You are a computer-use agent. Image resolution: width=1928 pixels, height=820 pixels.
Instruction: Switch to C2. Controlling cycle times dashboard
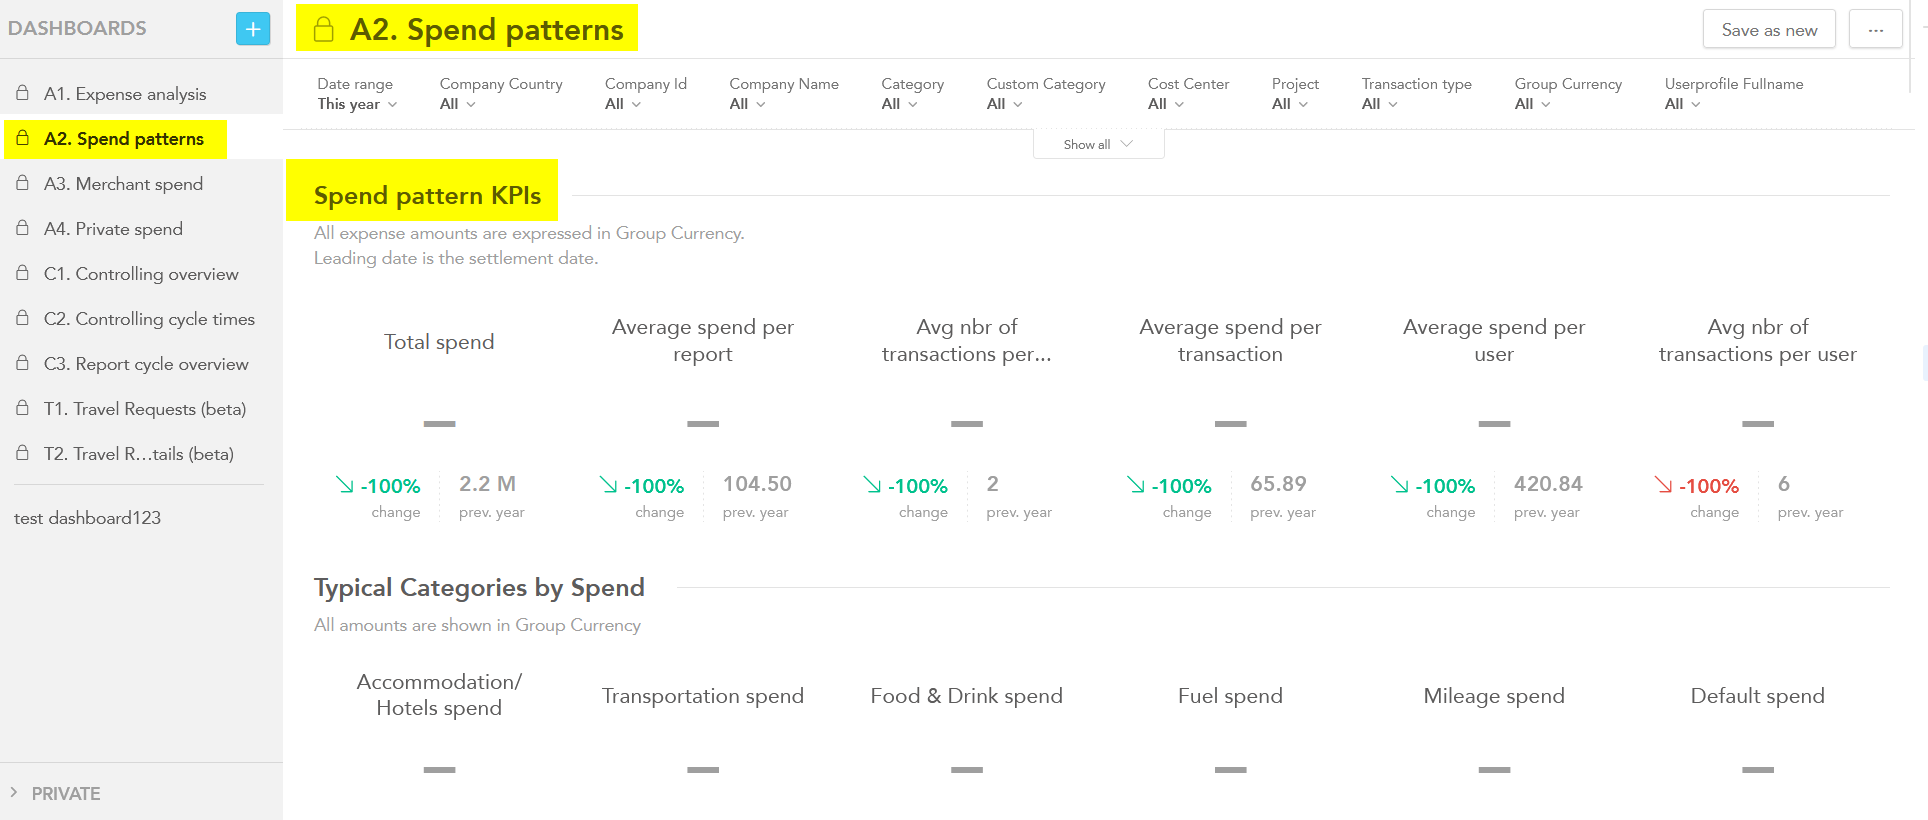click(x=149, y=319)
